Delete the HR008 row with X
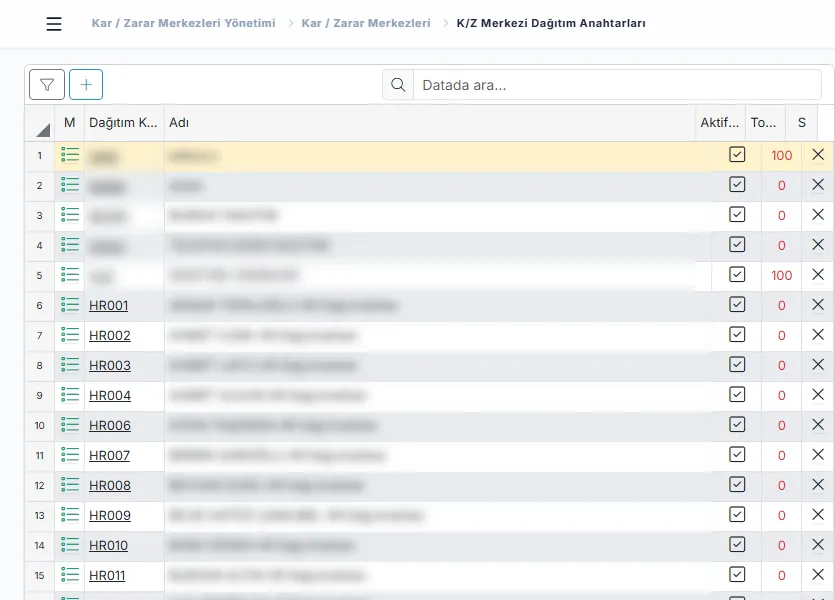The image size is (835, 600). tap(818, 485)
